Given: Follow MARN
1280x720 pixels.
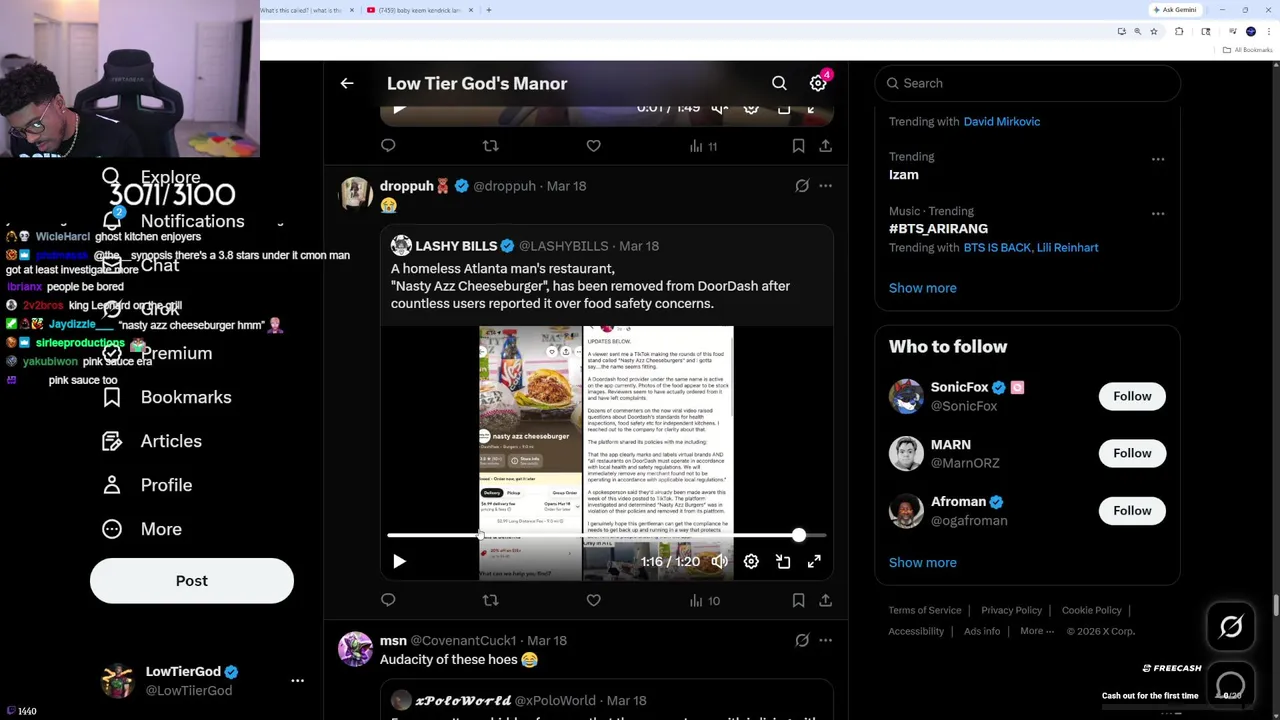Looking at the screenshot, I should [x=1132, y=453].
